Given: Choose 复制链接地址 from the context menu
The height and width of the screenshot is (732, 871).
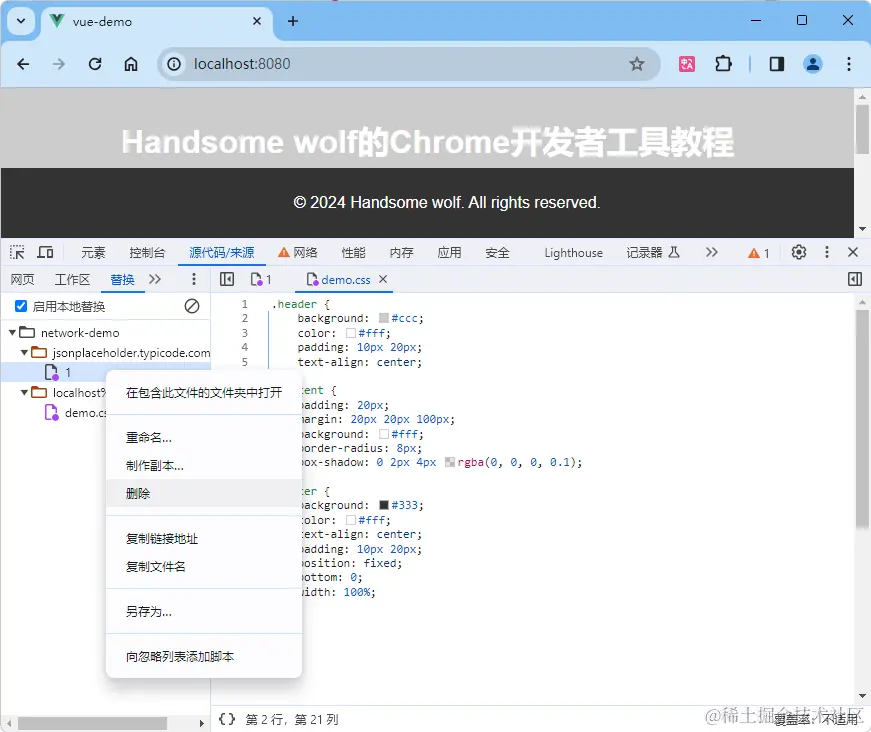Looking at the screenshot, I should [x=204, y=539].
